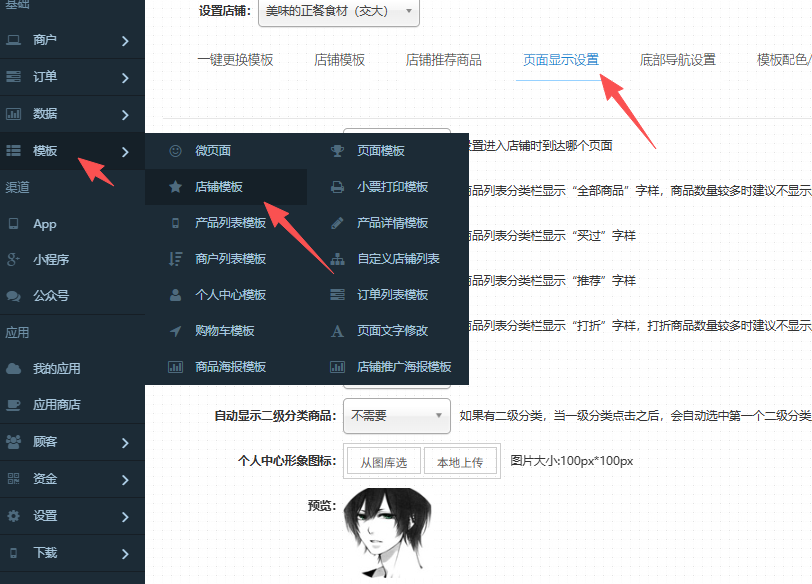
Task: Click the sitemap icon for 自定义店铺列表
Action: (x=338, y=259)
